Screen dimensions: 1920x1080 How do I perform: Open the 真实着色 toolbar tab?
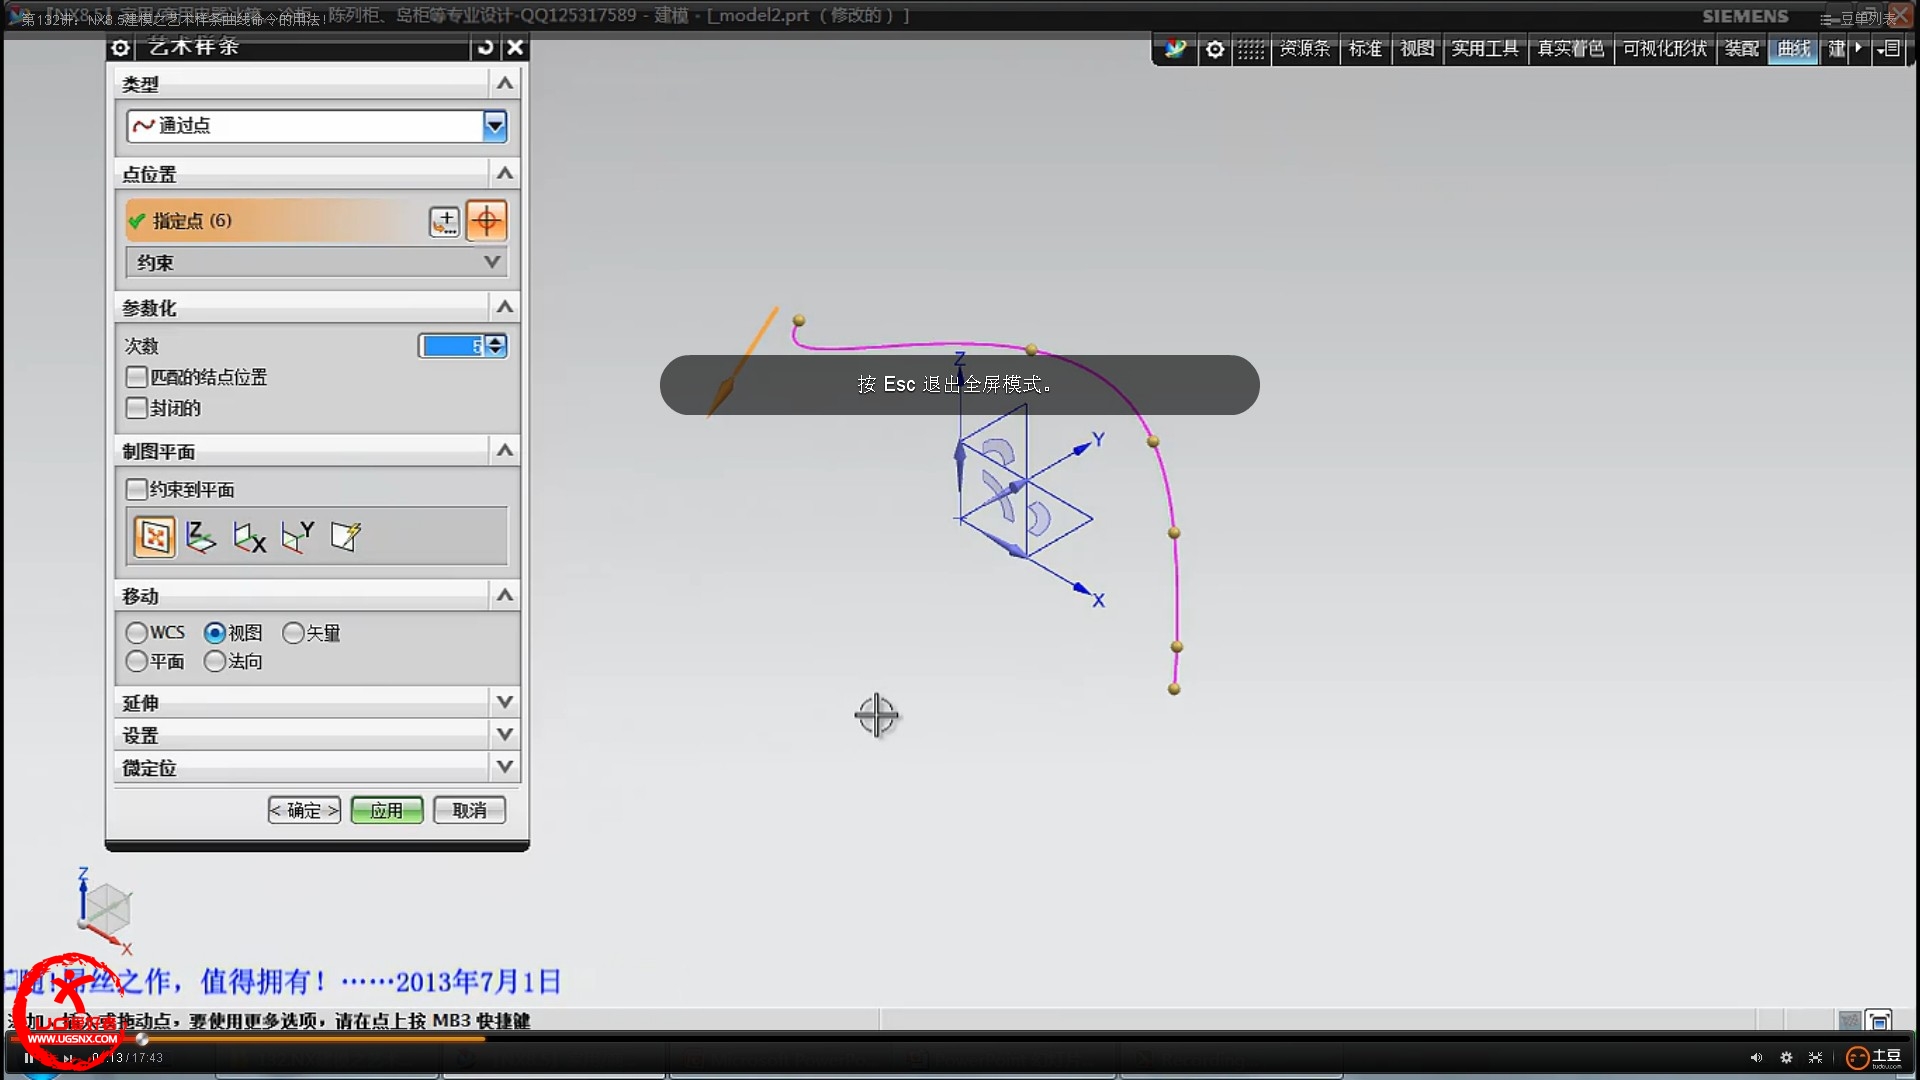1570,49
